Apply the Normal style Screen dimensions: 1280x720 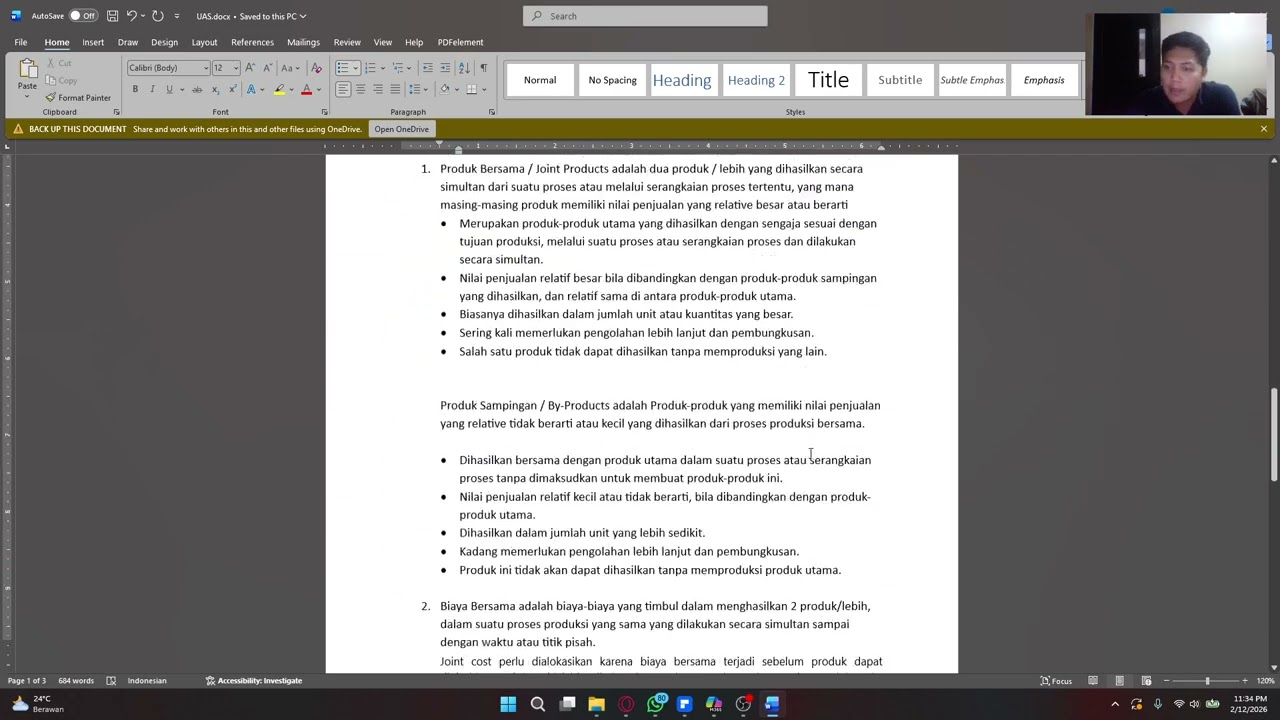(540, 80)
